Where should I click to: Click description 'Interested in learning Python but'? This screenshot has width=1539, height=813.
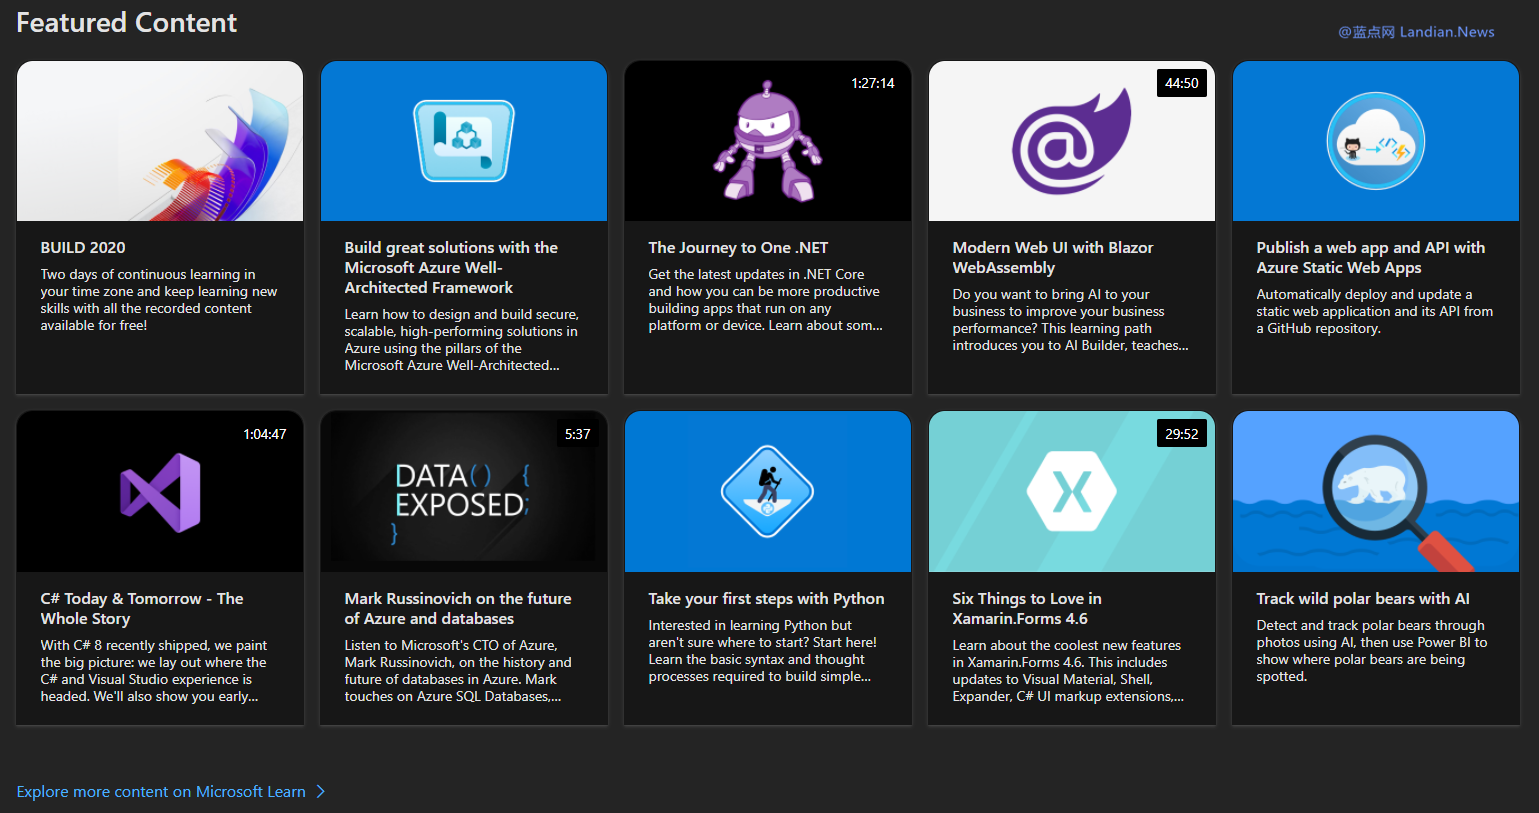tap(762, 651)
